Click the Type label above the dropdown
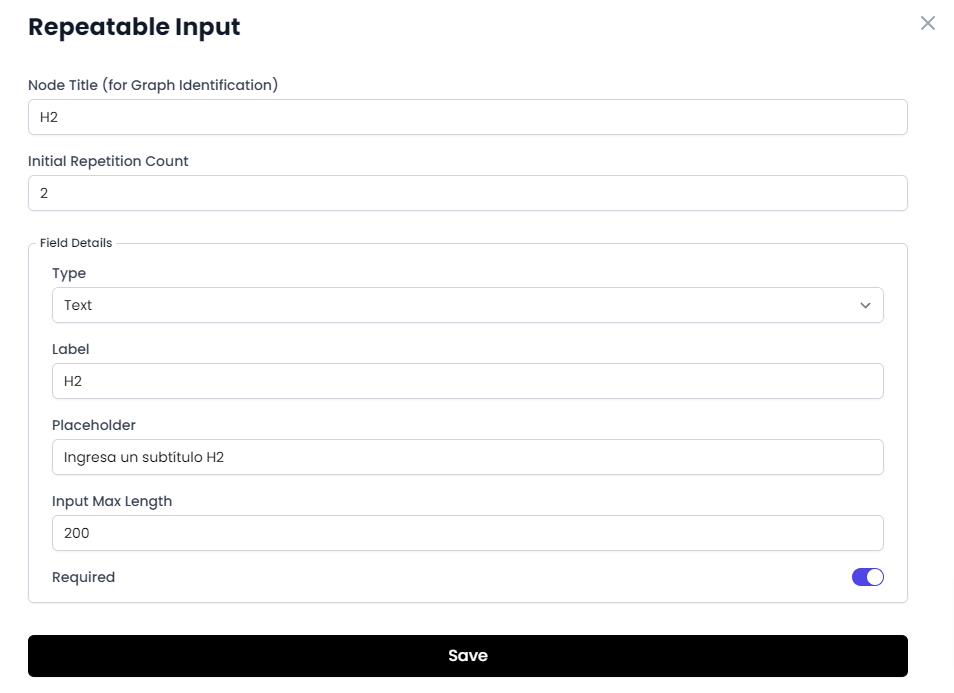This screenshot has height=693, width=954. tap(69, 274)
